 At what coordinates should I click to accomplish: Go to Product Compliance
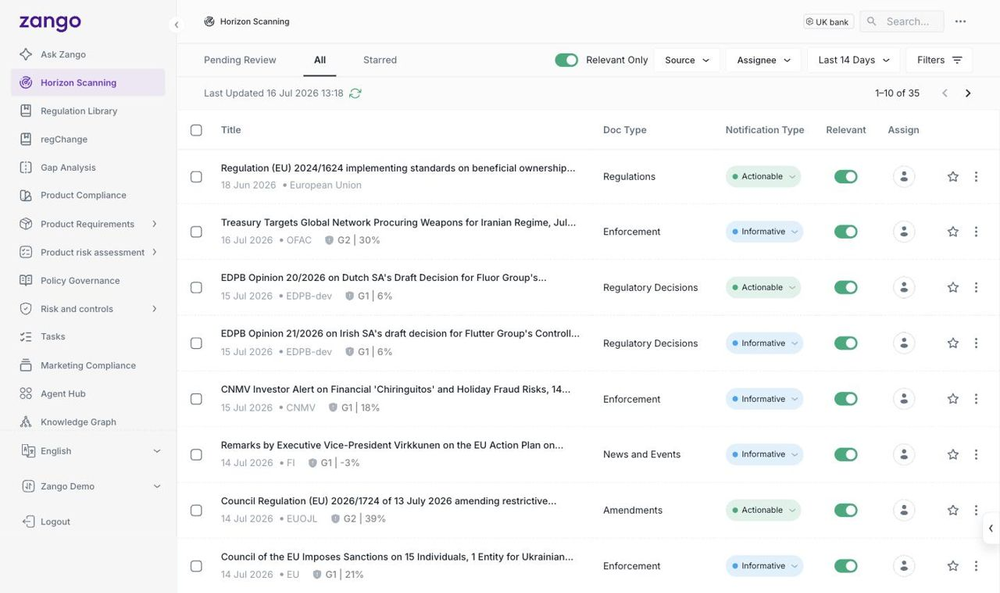pos(83,195)
